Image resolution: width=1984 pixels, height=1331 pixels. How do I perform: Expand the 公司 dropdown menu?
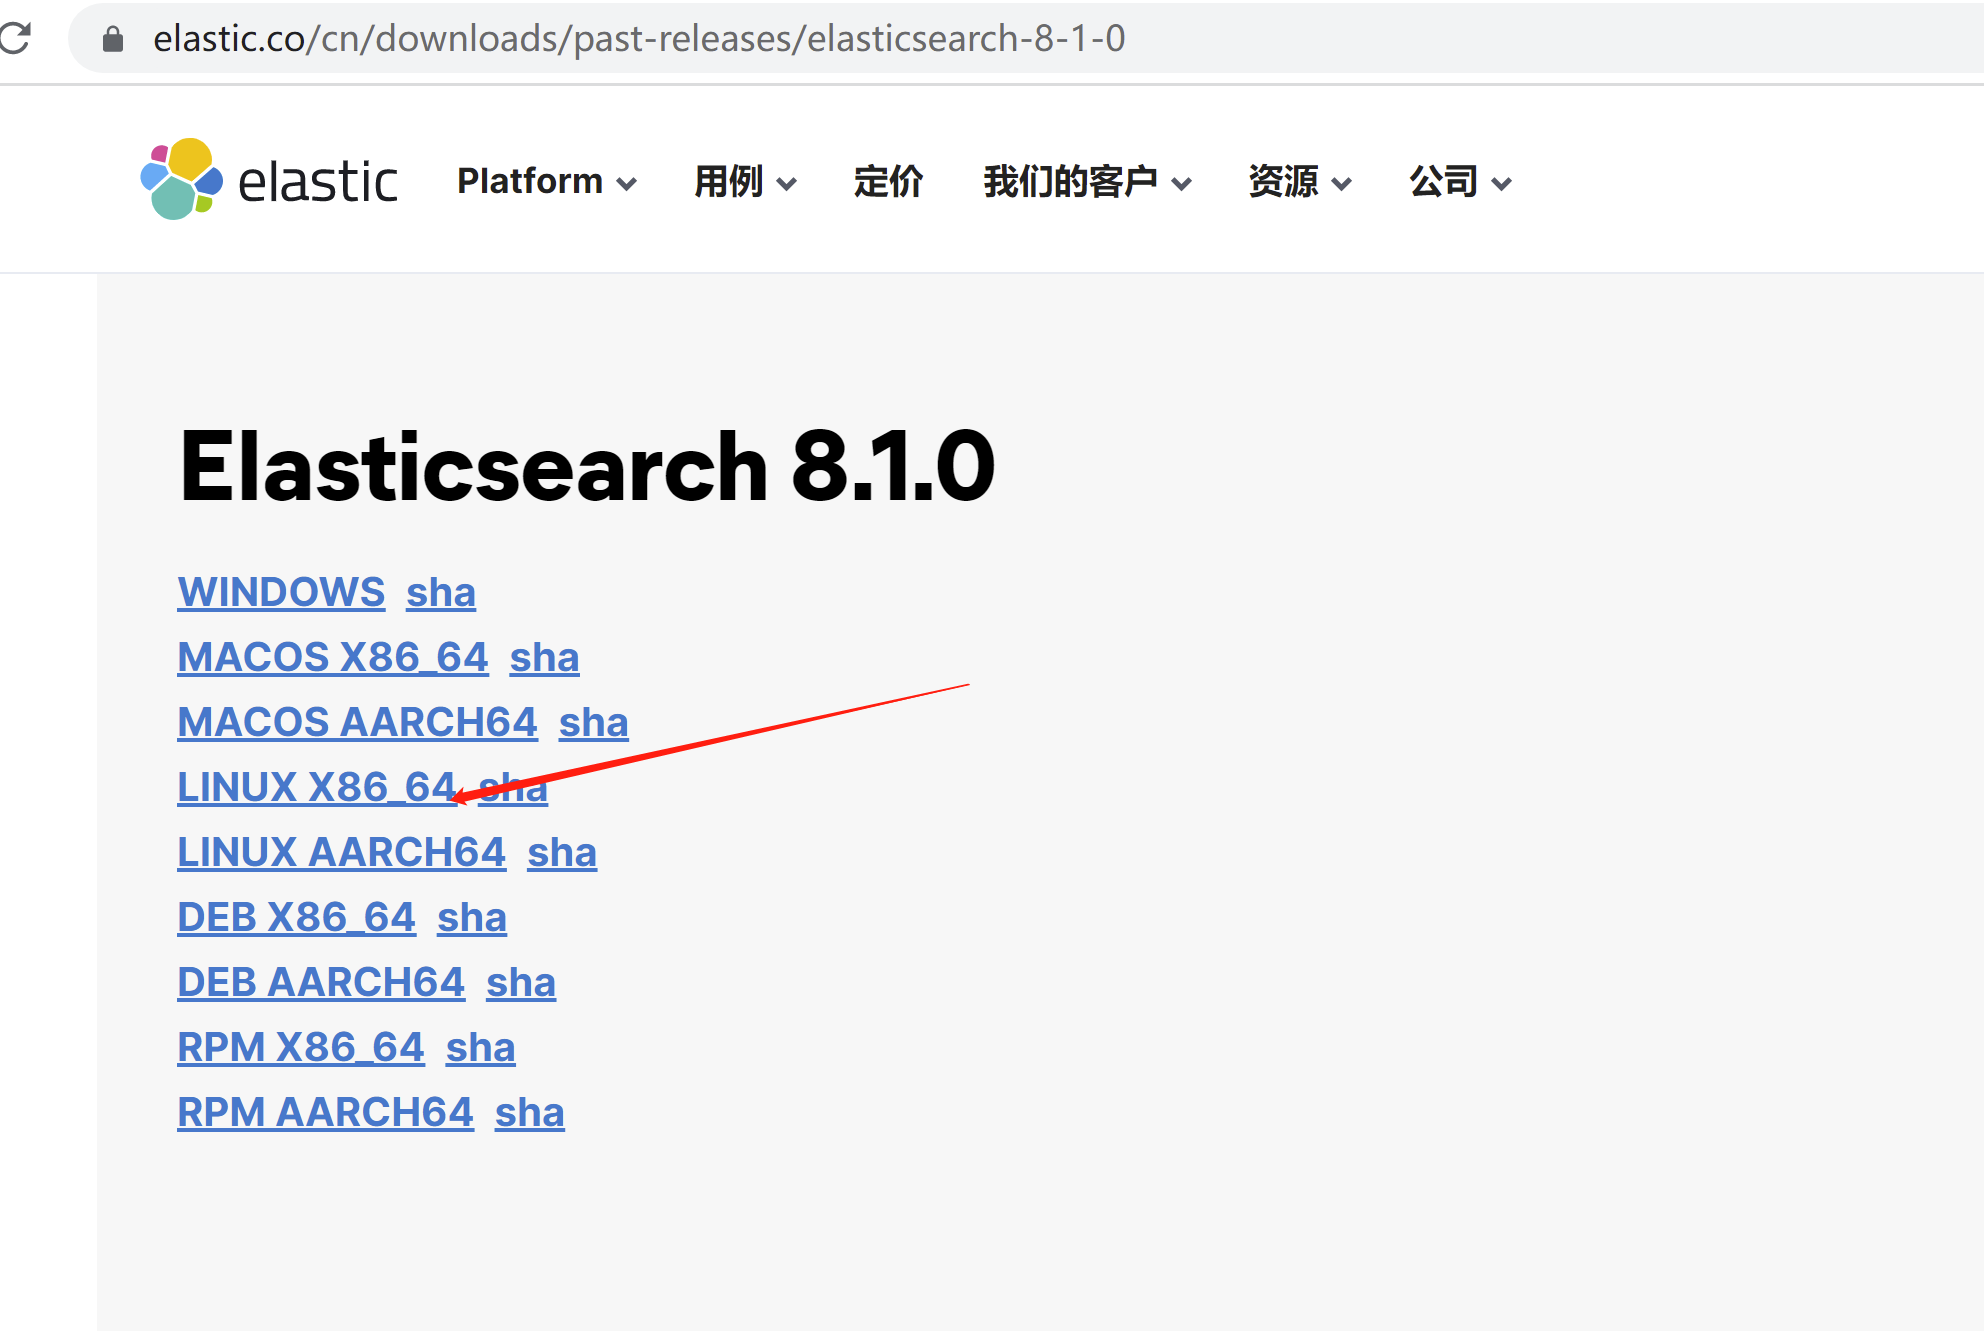point(1460,181)
